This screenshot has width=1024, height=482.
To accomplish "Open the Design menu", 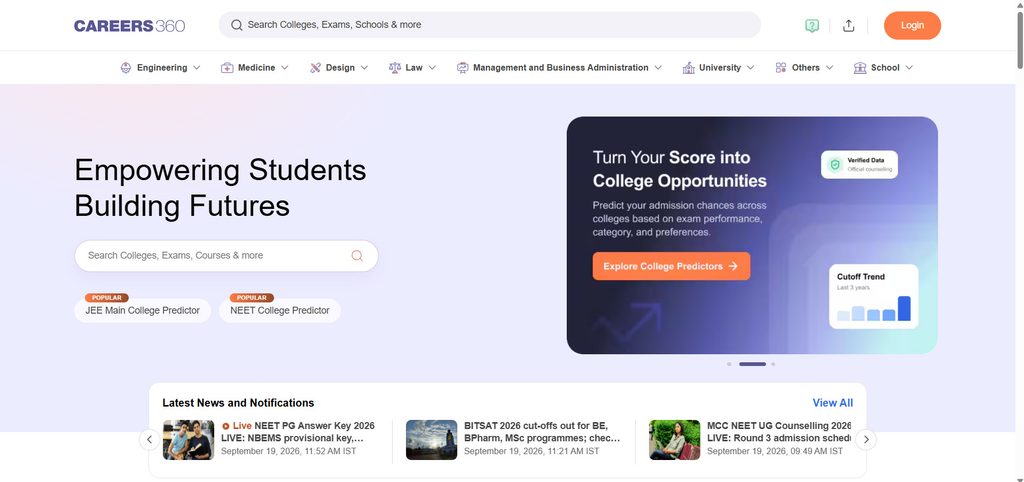I will click(339, 67).
